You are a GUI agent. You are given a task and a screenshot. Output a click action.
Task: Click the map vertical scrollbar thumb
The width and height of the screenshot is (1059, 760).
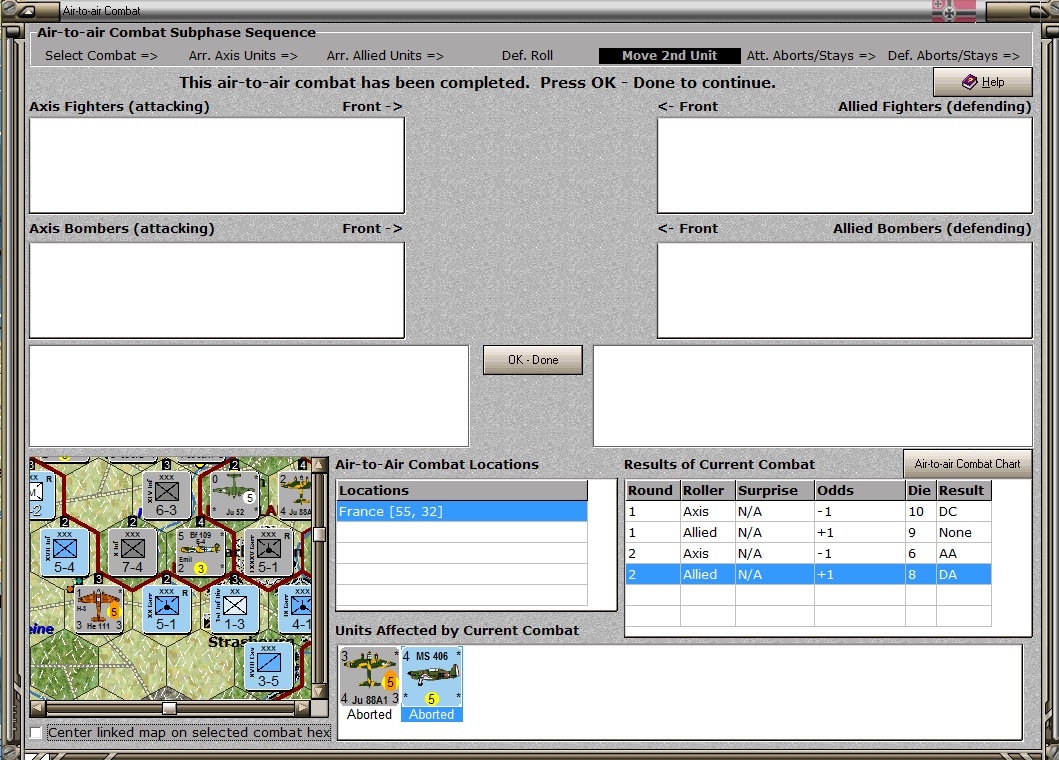click(x=319, y=534)
